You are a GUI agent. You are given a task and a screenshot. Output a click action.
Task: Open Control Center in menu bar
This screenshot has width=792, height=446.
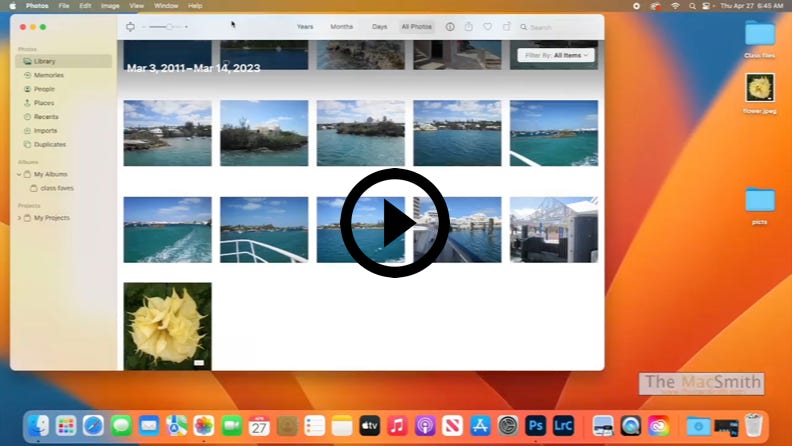[x=706, y=6]
